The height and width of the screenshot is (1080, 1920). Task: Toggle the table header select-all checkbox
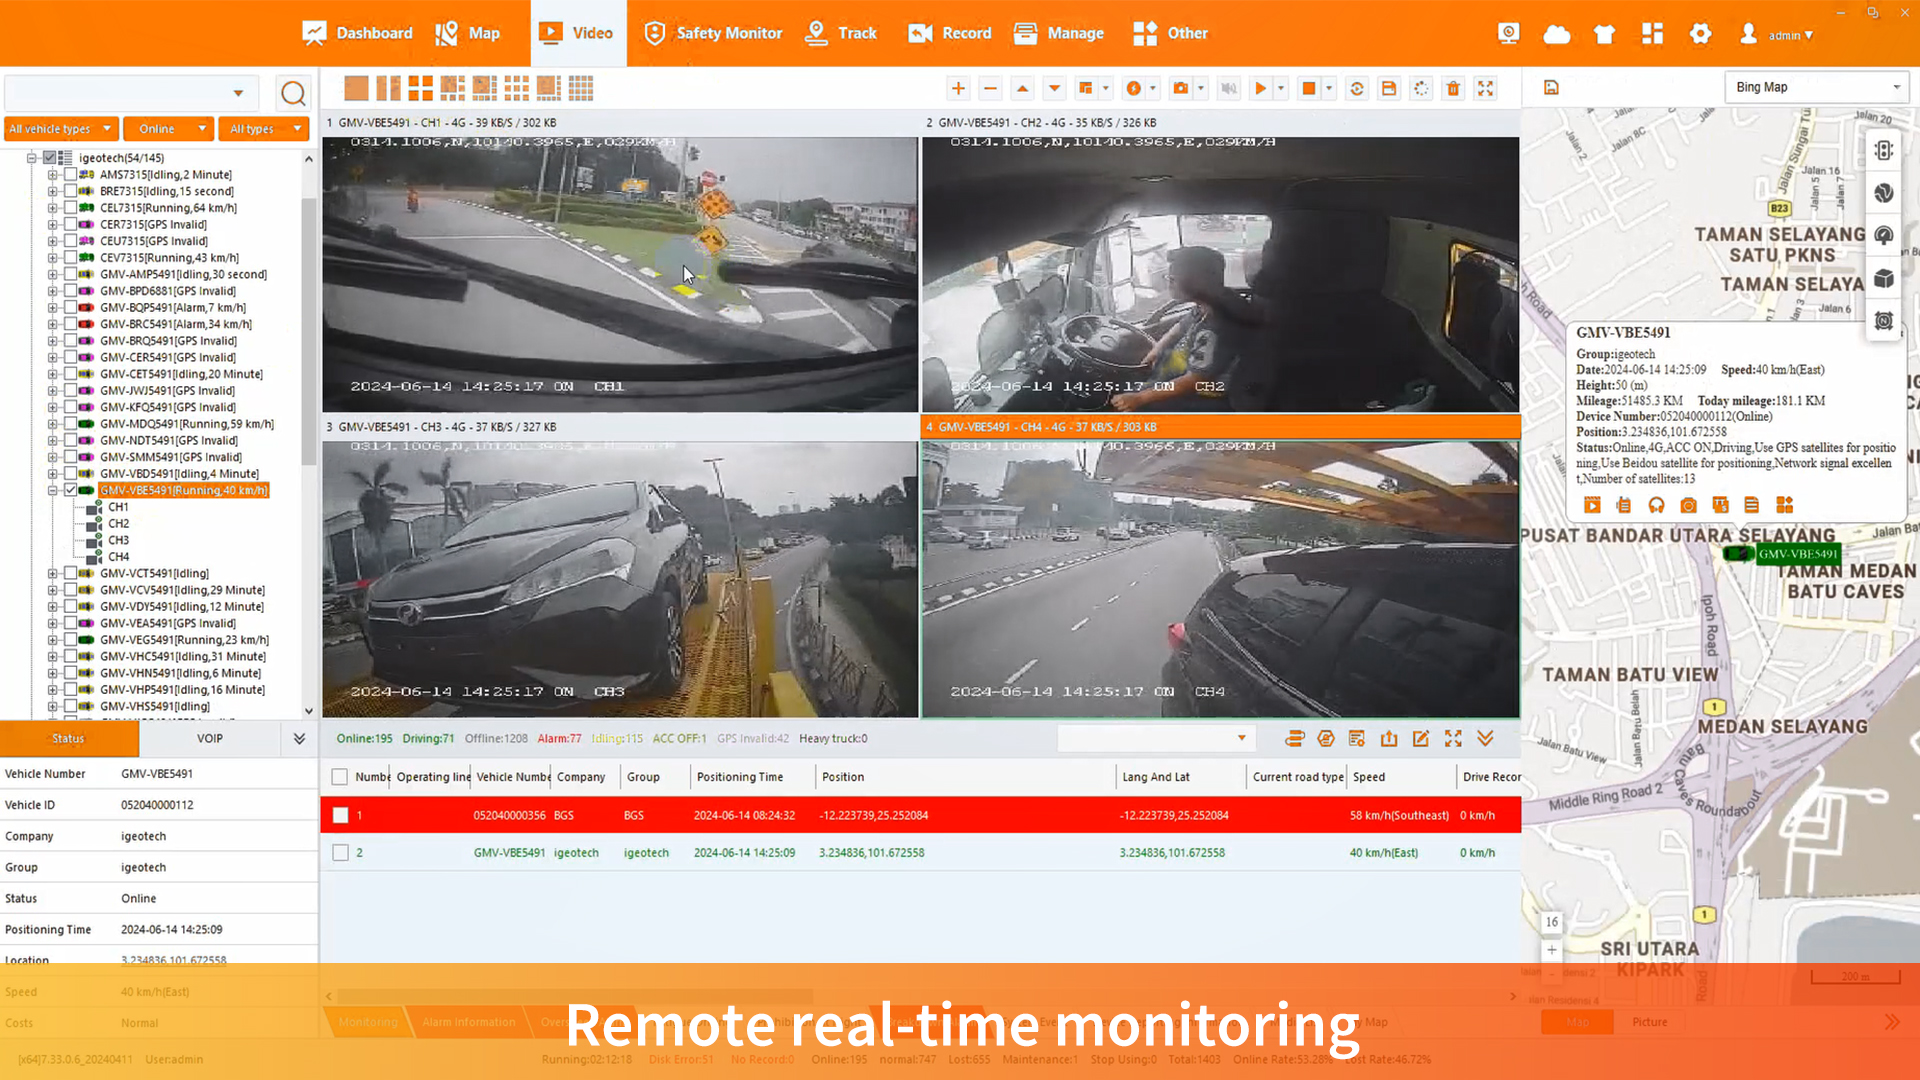(x=340, y=777)
